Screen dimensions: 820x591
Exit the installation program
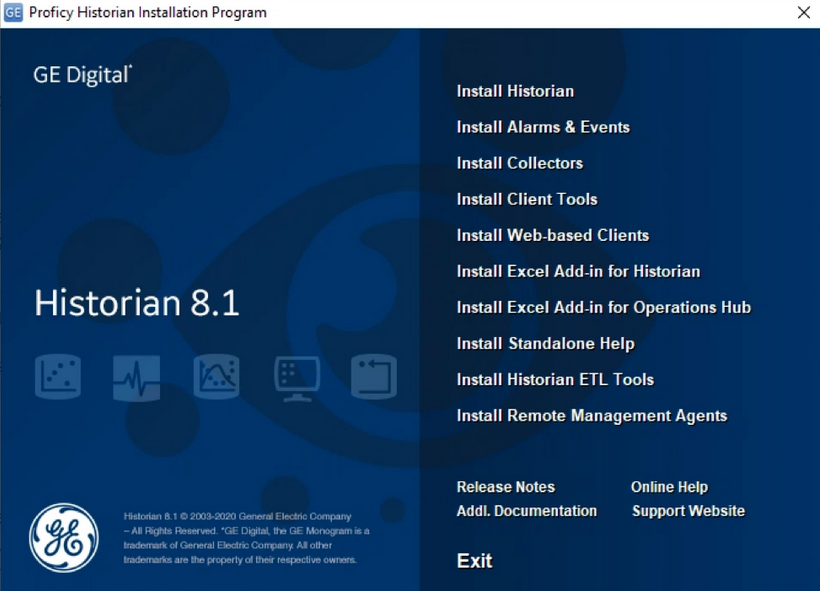point(474,561)
